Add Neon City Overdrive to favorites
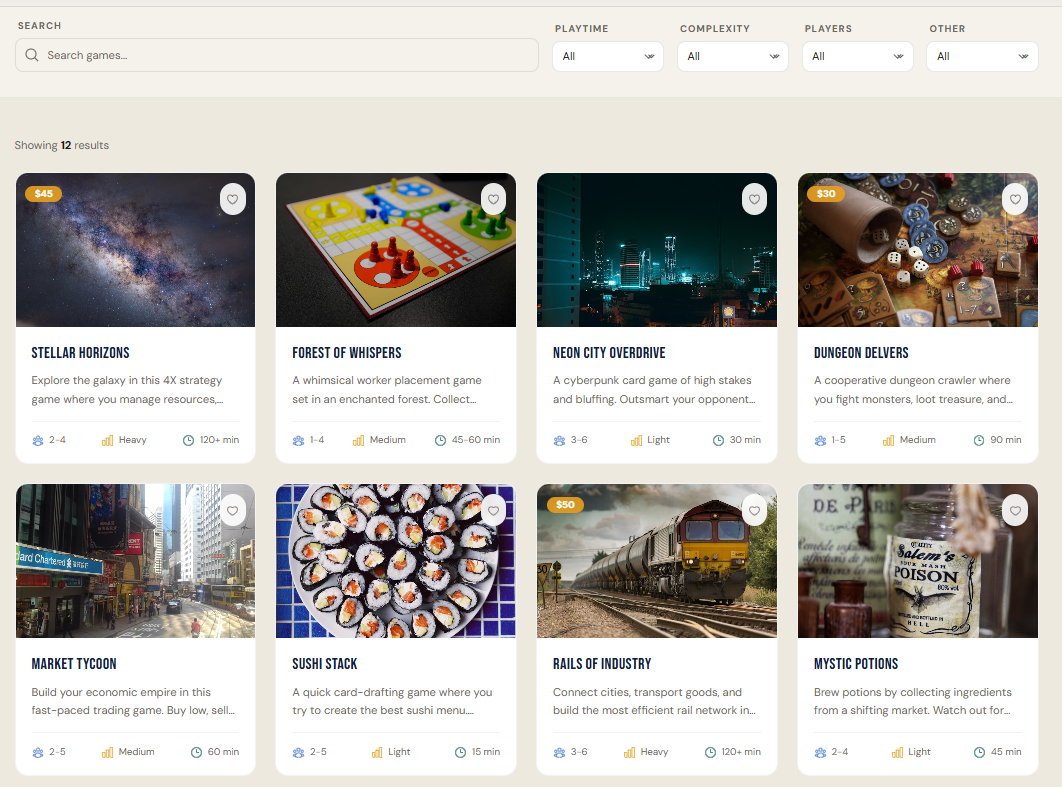The height and width of the screenshot is (787, 1062). [754, 199]
